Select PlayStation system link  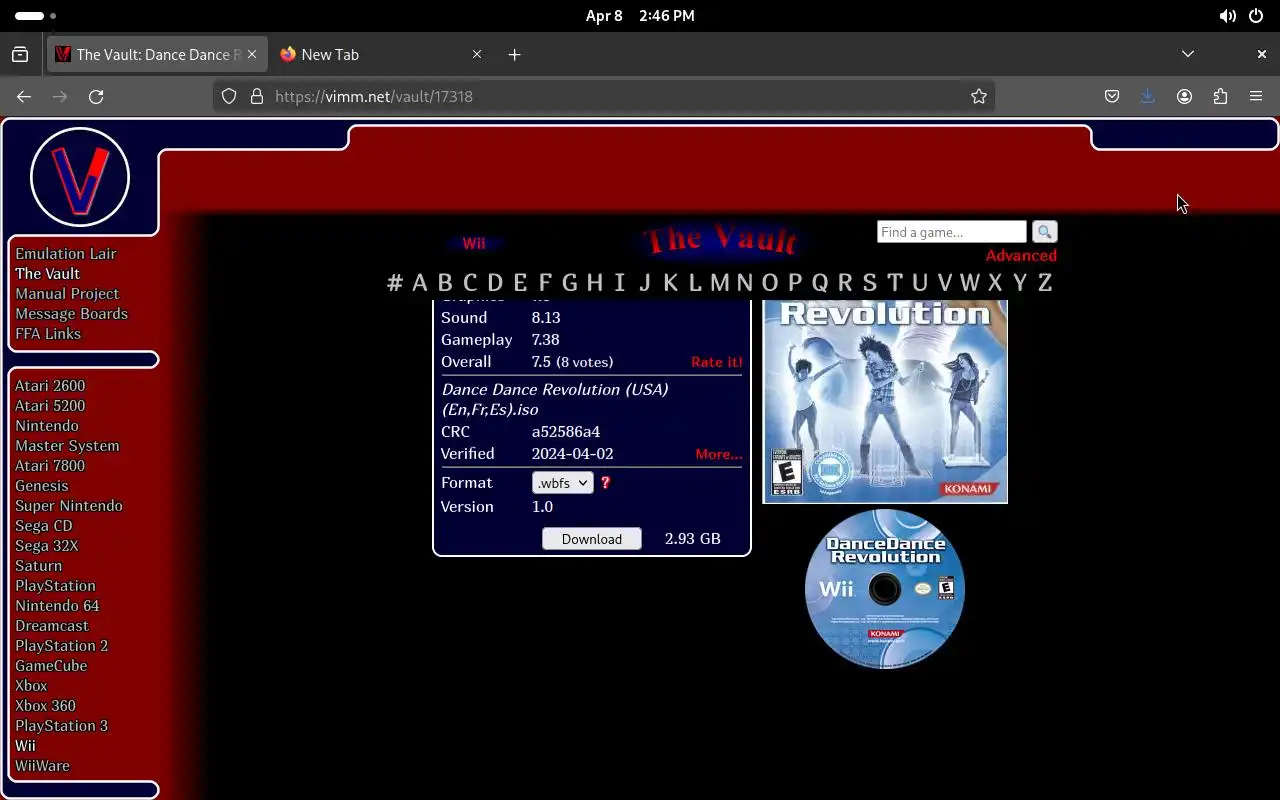tap(55, 586)
